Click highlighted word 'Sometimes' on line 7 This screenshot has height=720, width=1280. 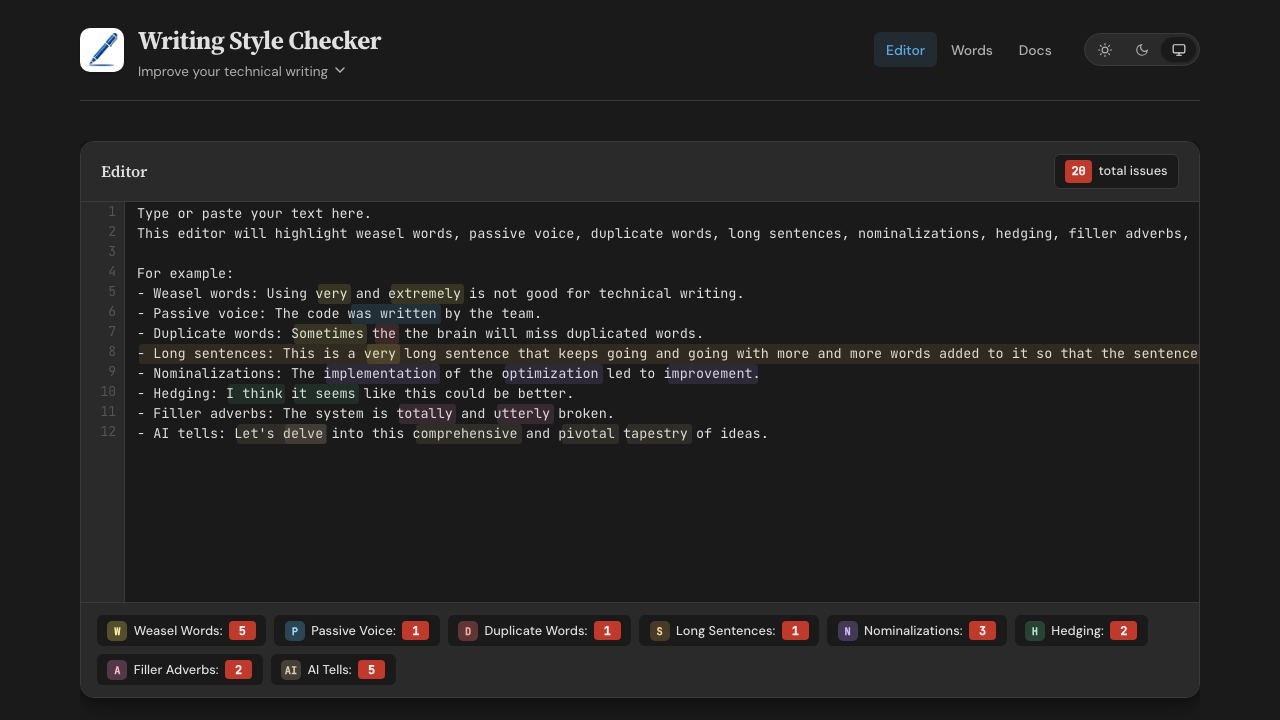tap(328, 333)
